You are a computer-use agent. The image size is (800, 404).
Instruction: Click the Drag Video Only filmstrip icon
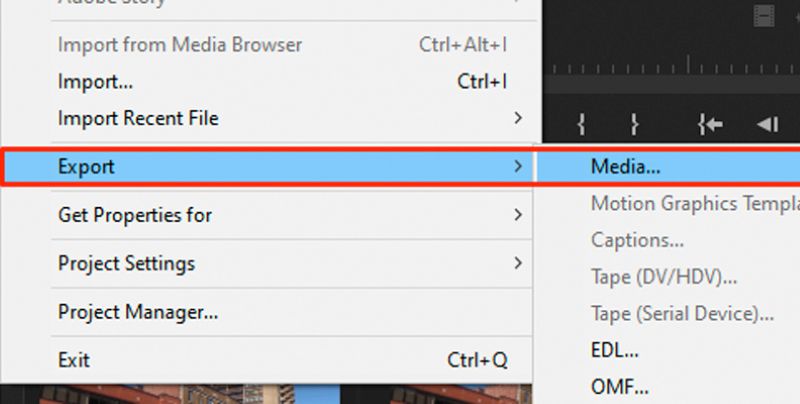tap(765, 16)
